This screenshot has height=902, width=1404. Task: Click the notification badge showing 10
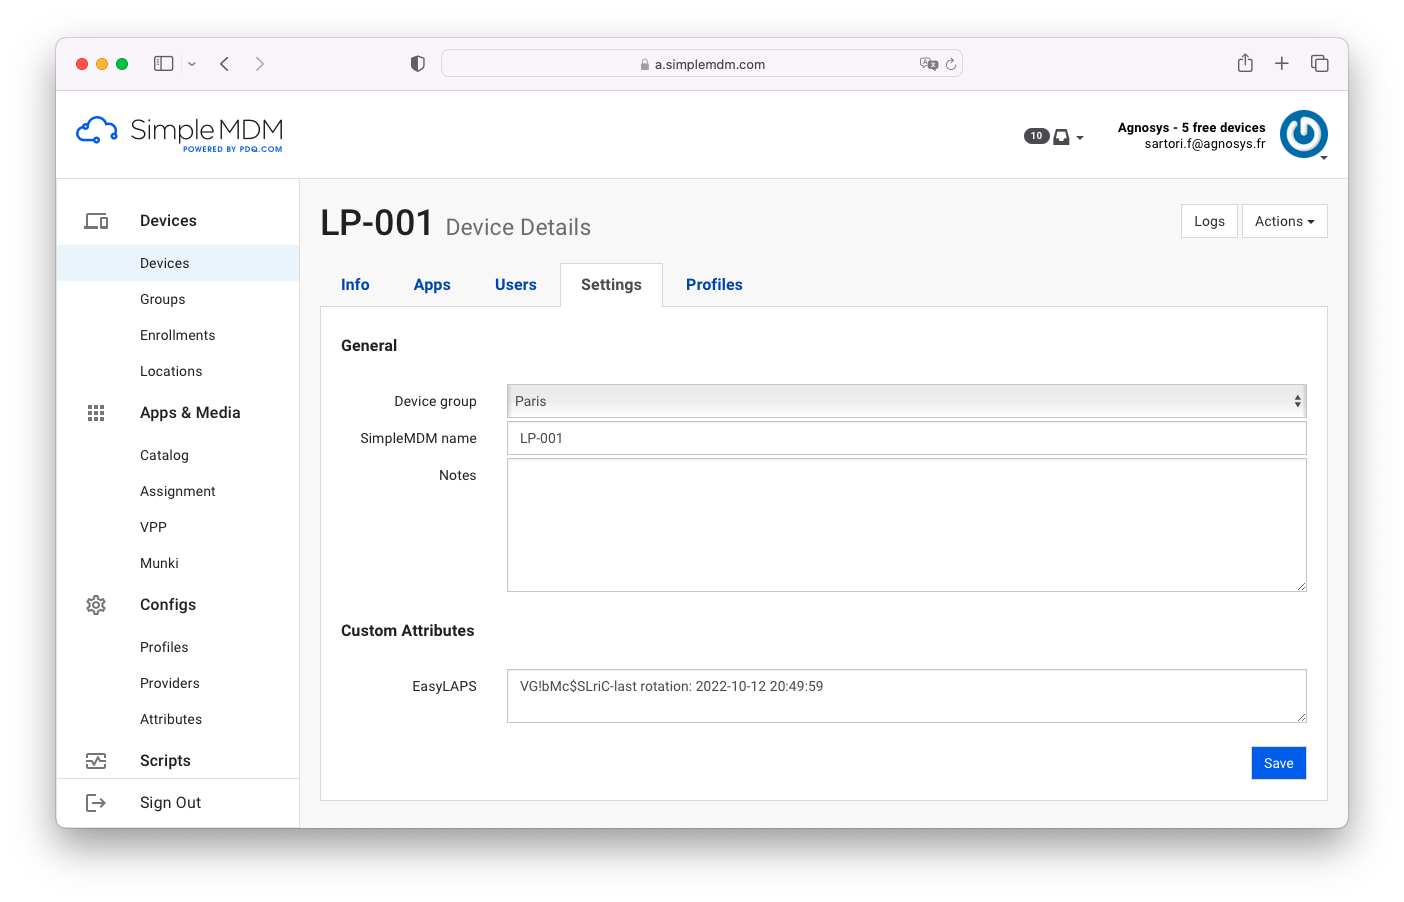click(1036, 135)
